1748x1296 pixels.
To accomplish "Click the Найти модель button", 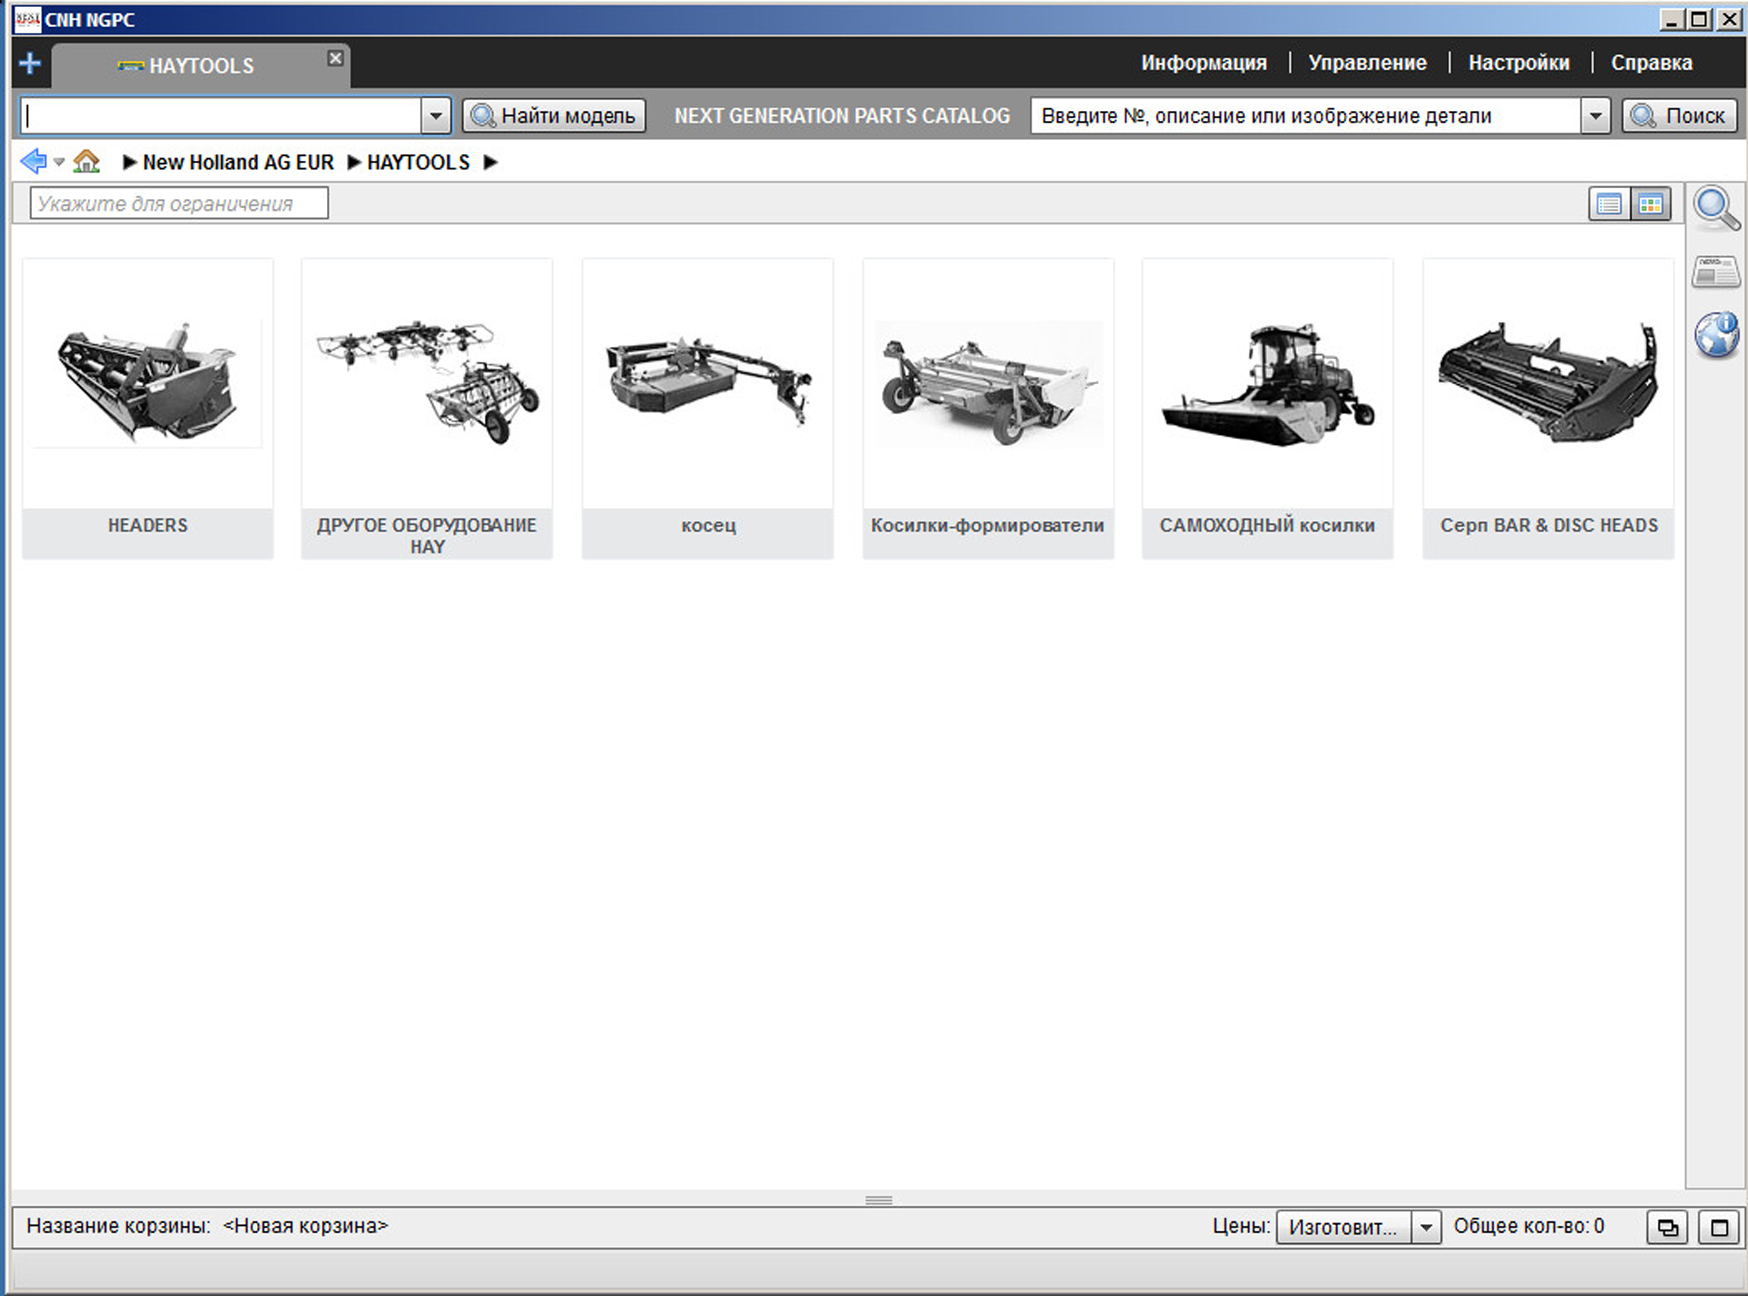I will point(554,116).
